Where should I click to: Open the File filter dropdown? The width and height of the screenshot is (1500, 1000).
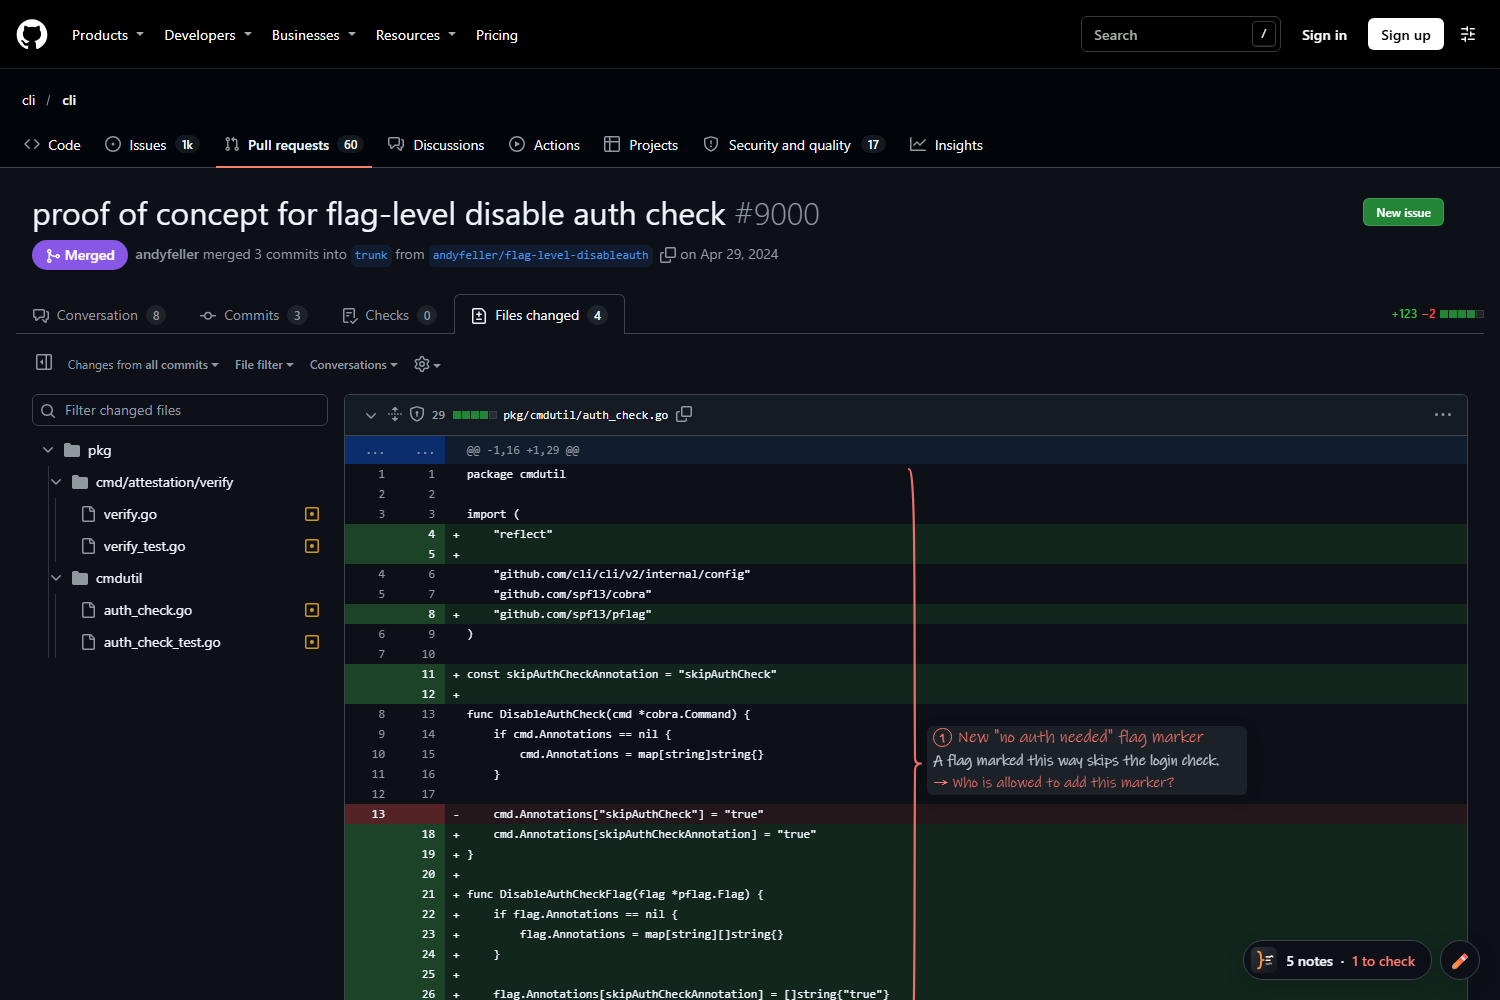(264, 365)
